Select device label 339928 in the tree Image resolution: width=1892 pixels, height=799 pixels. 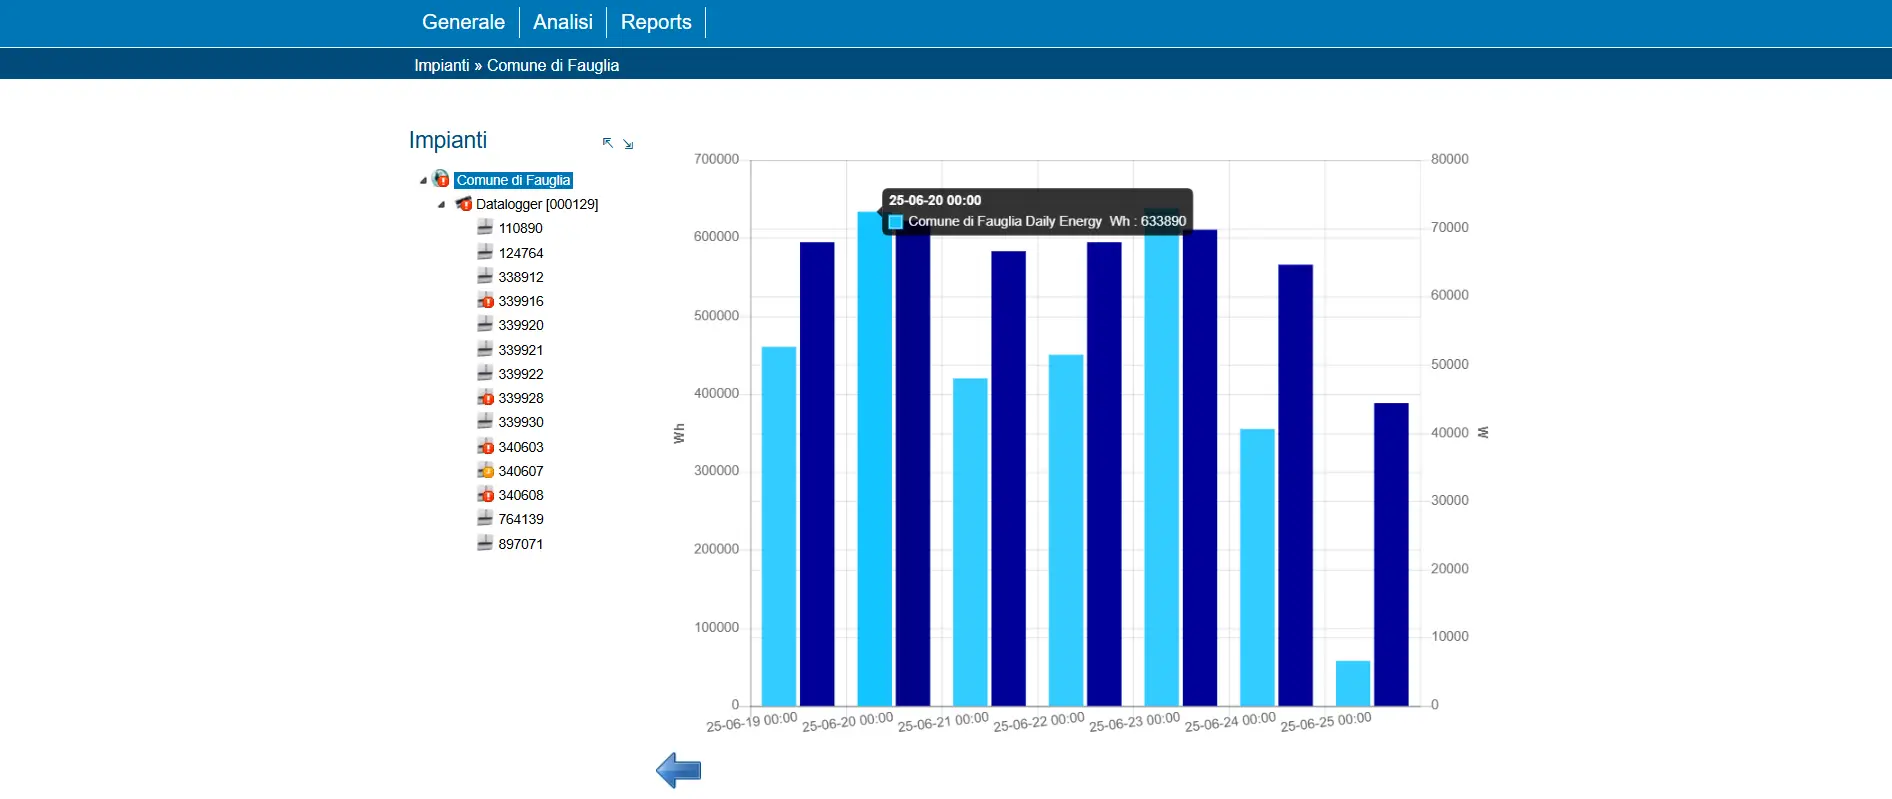click(x=521, y=398)
